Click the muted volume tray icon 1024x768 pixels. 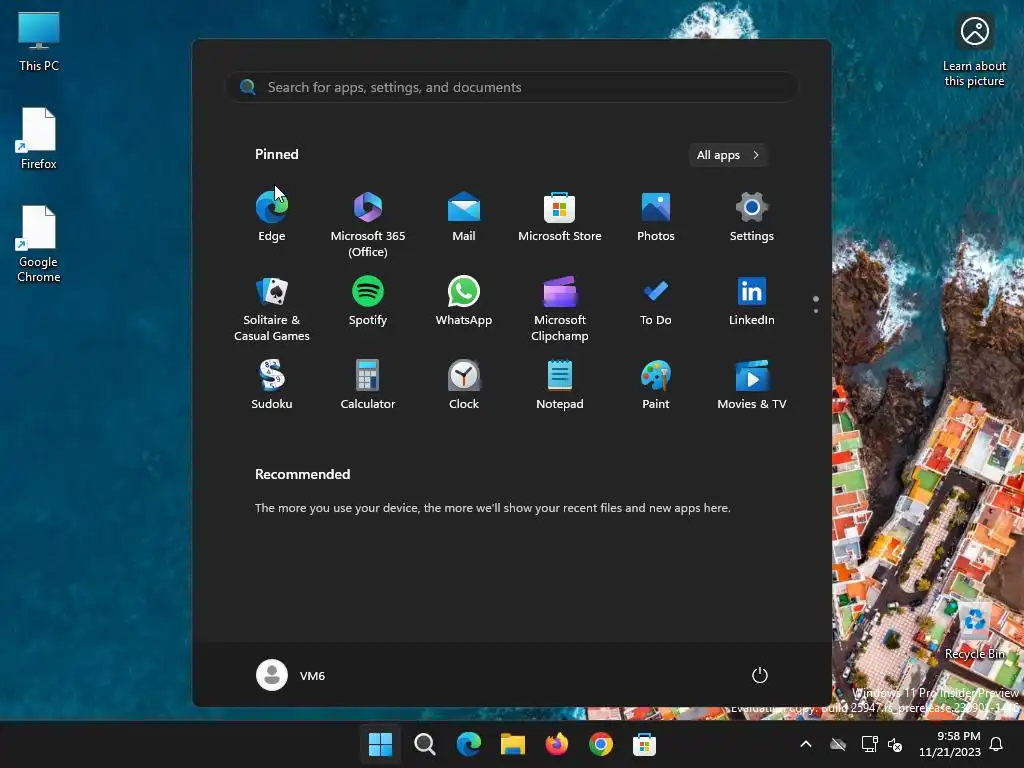(x=895, y=744)
